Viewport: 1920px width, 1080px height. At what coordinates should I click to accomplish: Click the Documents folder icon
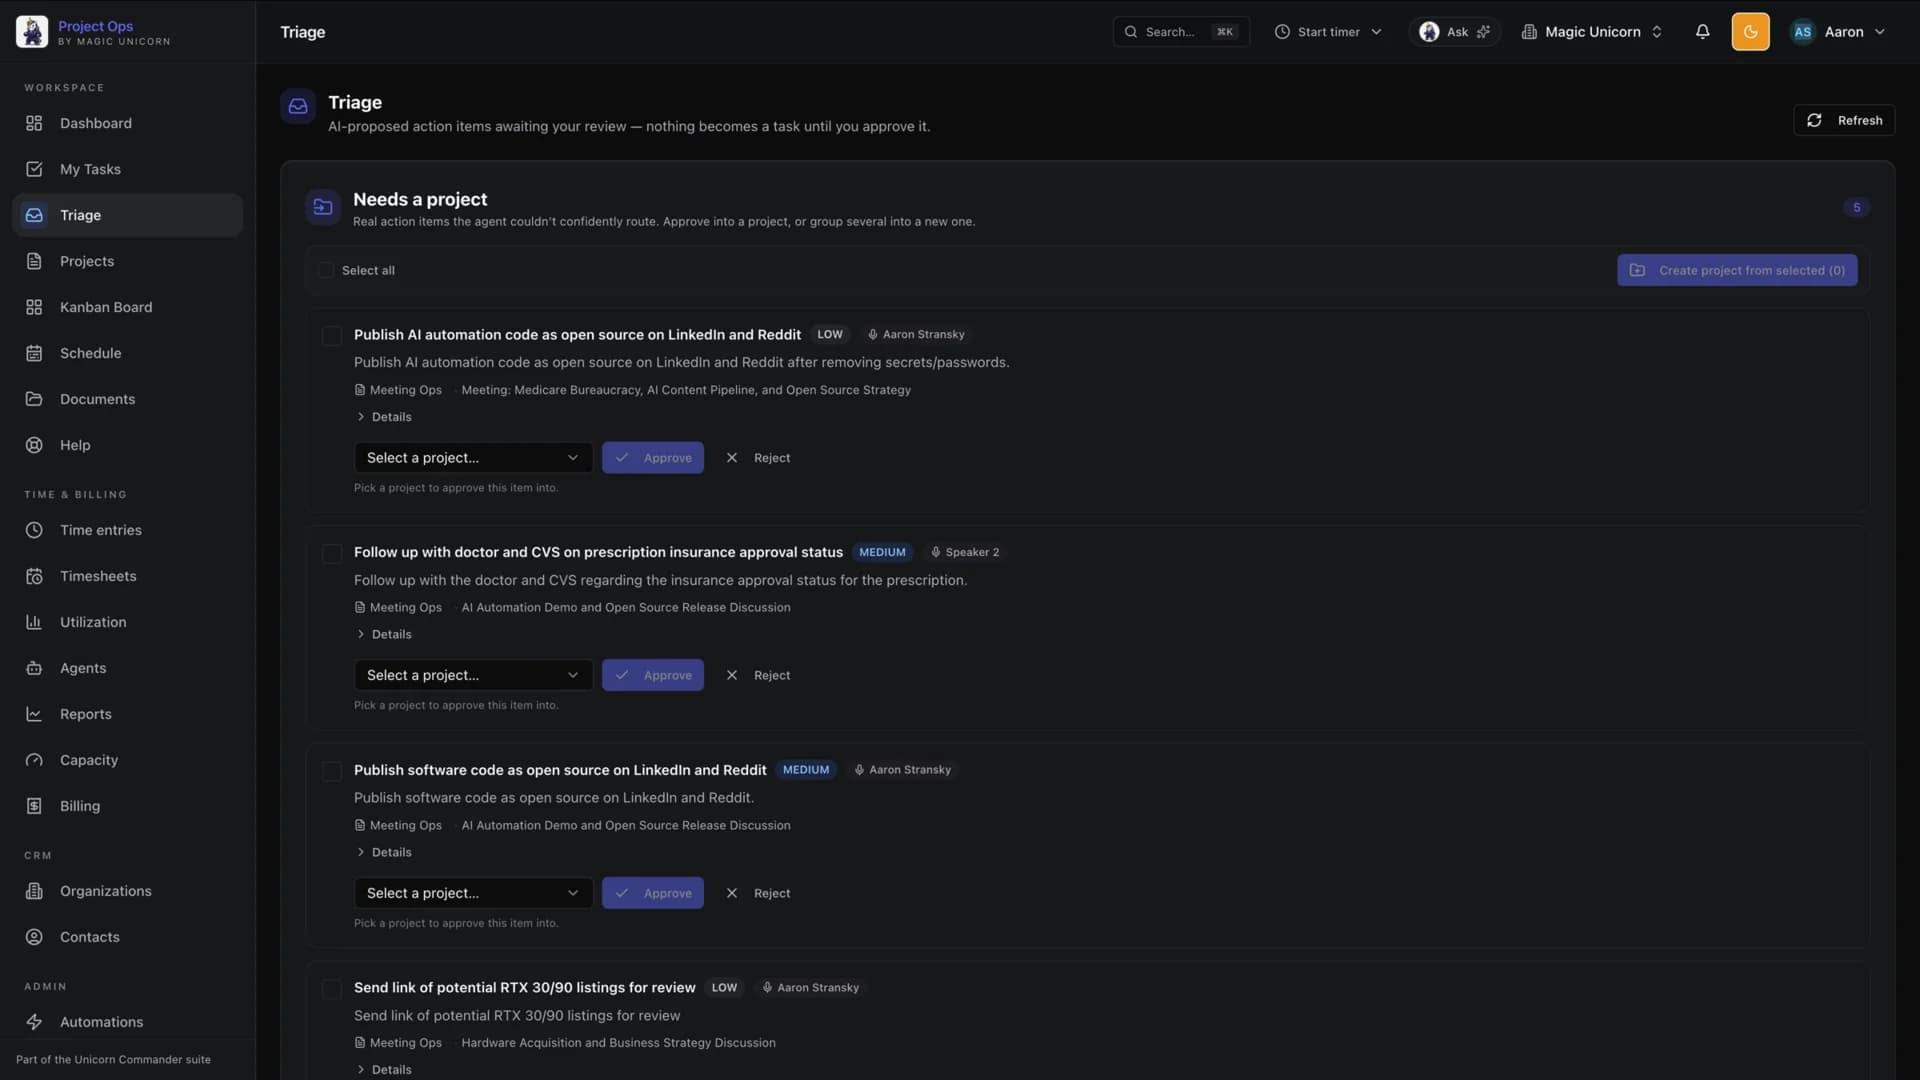coord(34,399)
